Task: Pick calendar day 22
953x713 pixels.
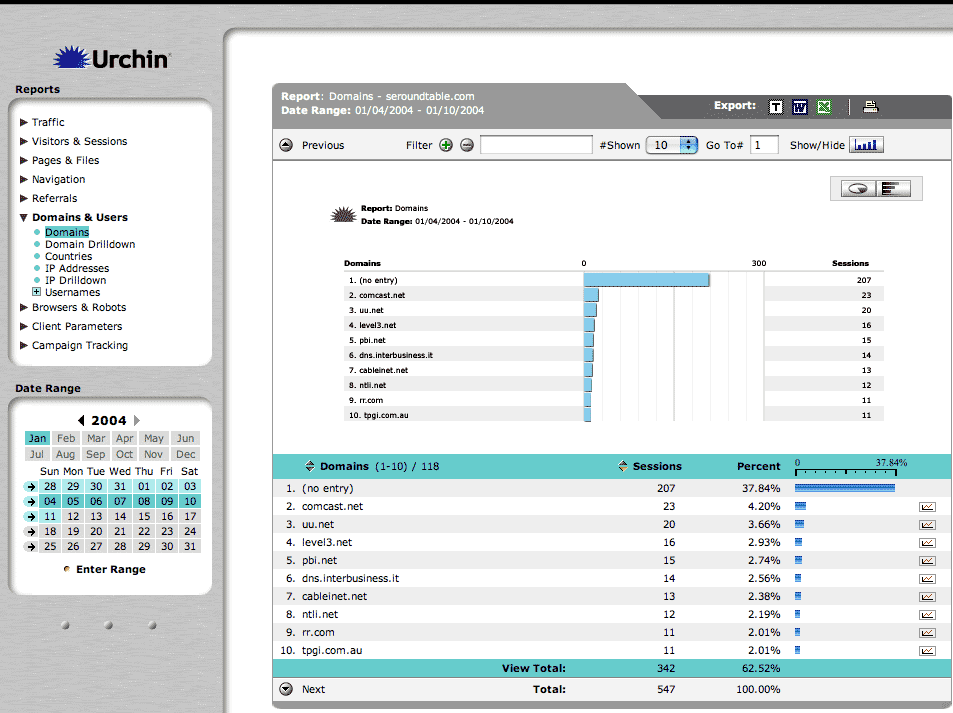Action: tap(144, 531)
